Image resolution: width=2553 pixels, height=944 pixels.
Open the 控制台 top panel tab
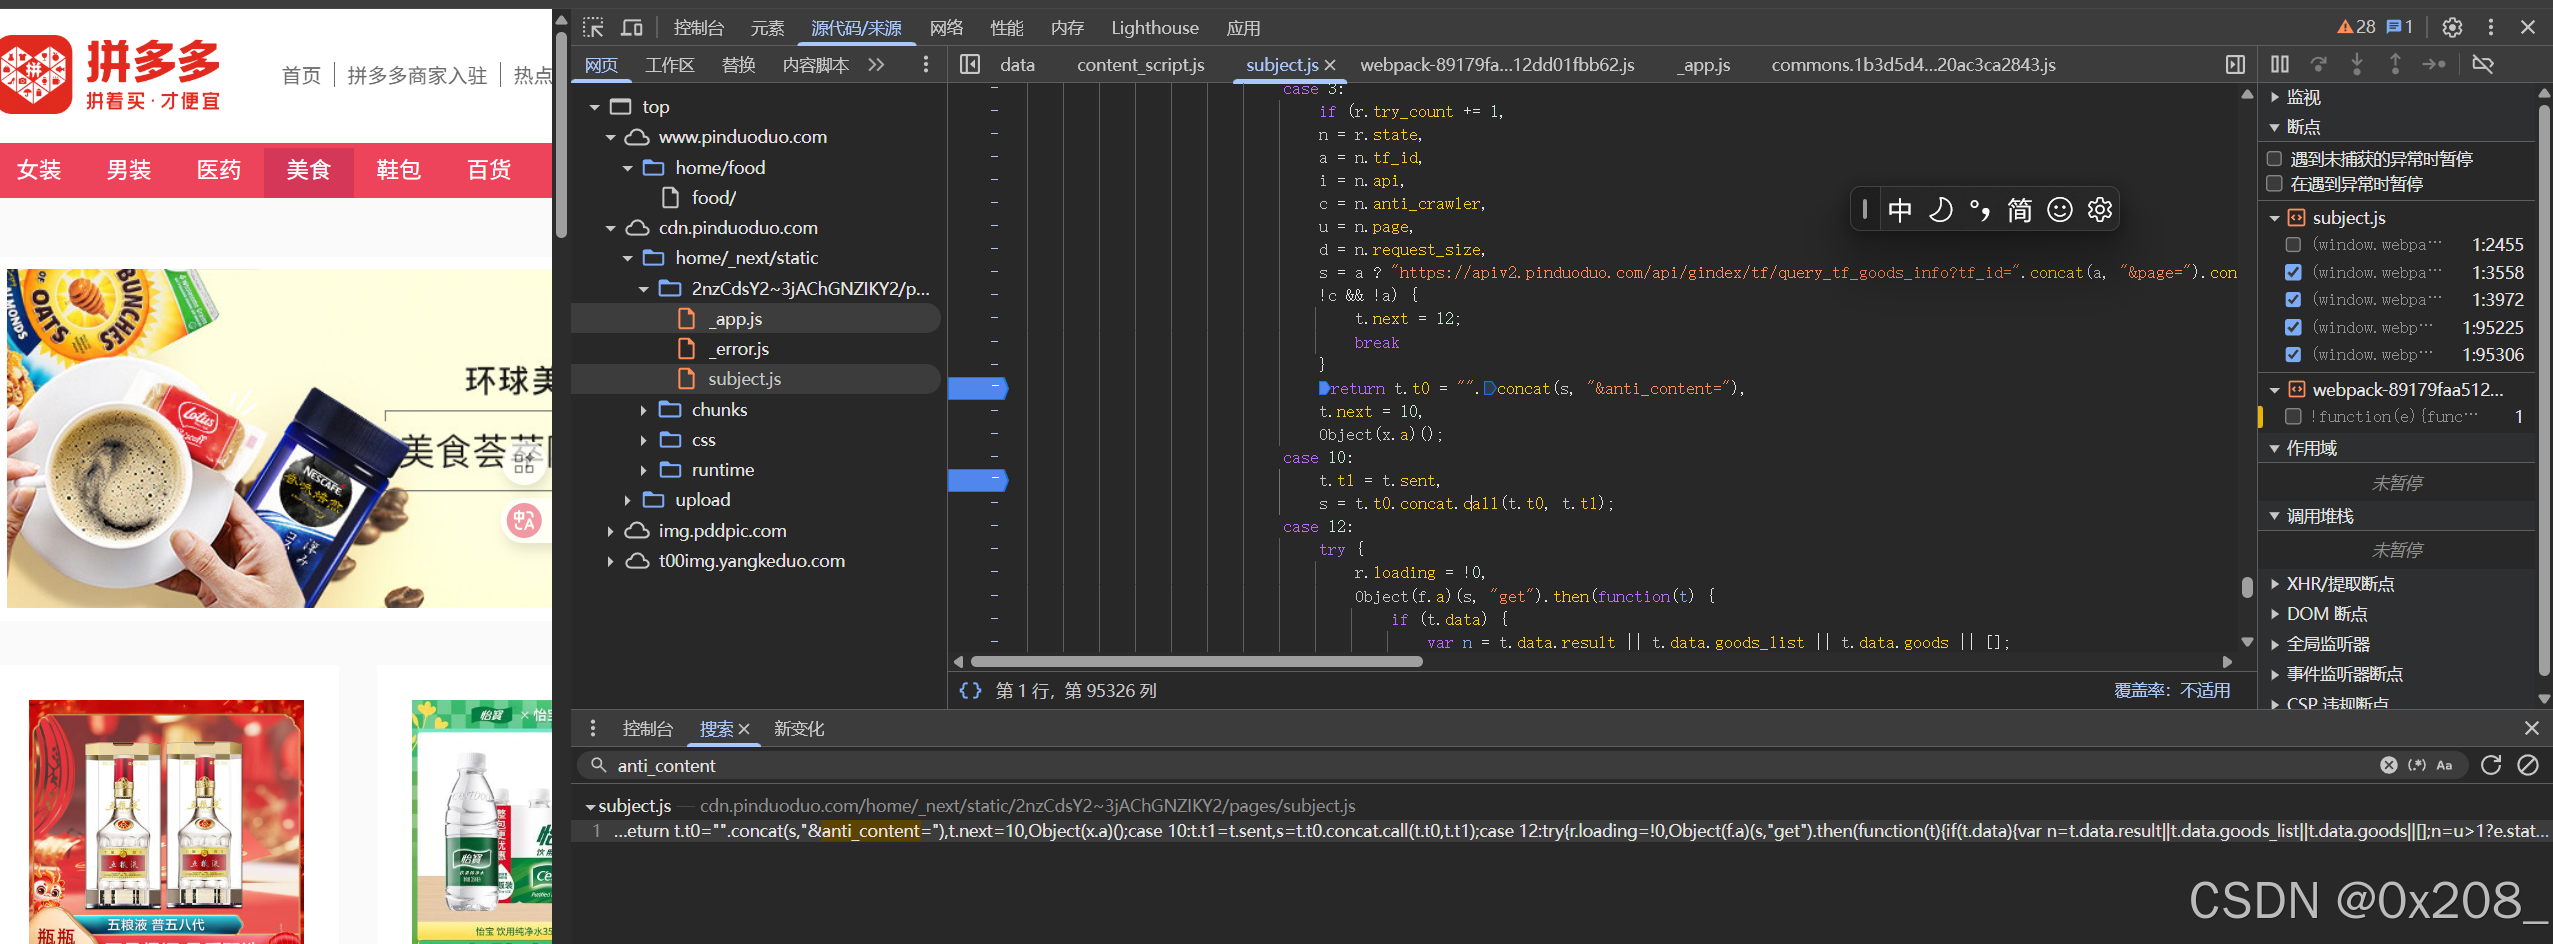point(698,28)
